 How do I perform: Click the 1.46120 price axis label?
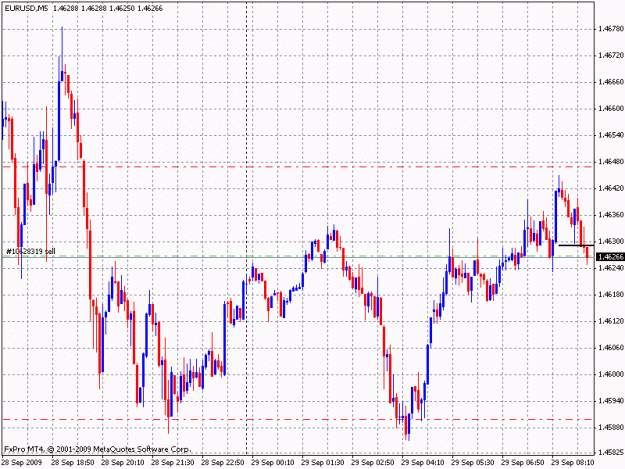(x=611, y=321)
